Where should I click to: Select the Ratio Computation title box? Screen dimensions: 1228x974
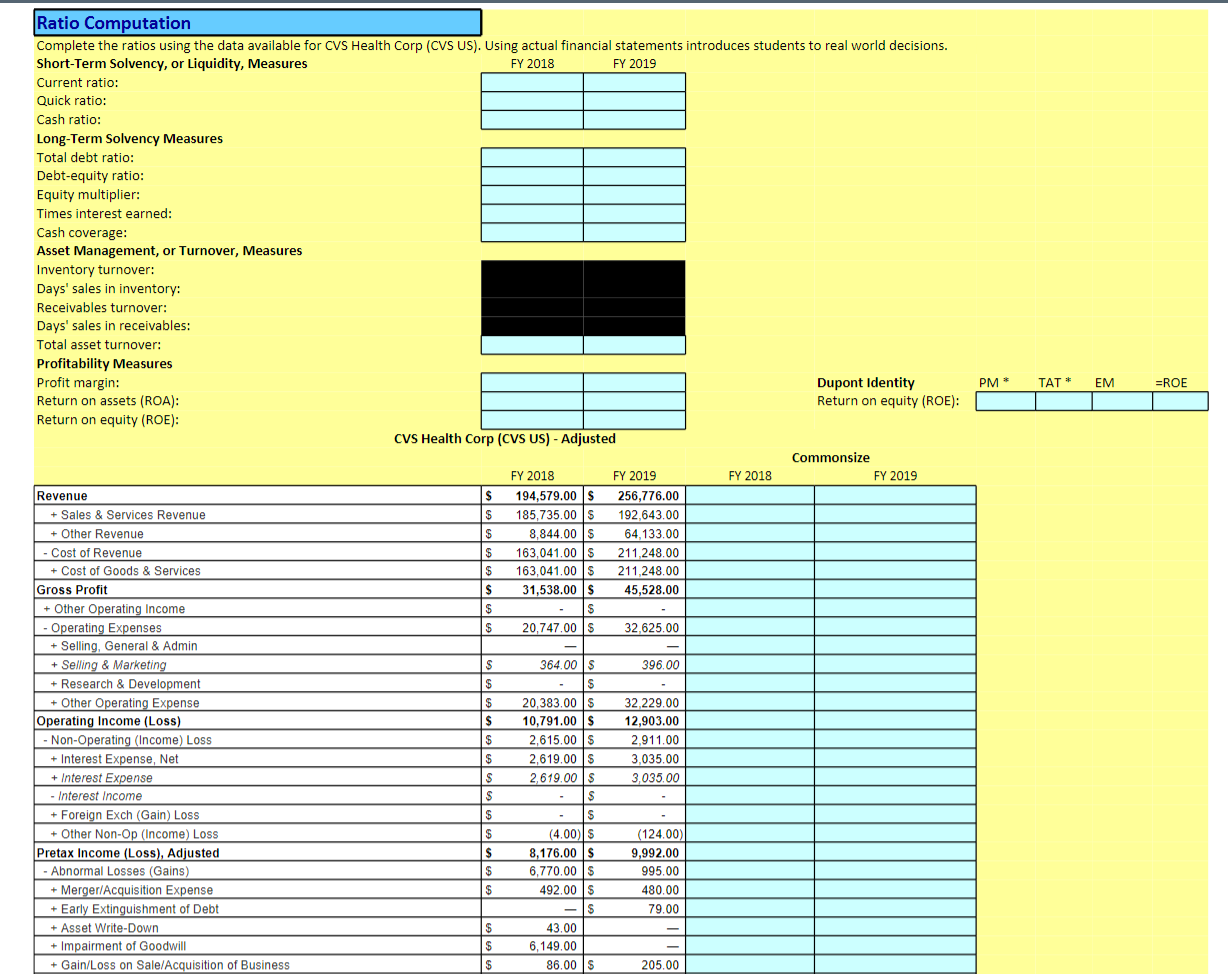coord(255,22)
